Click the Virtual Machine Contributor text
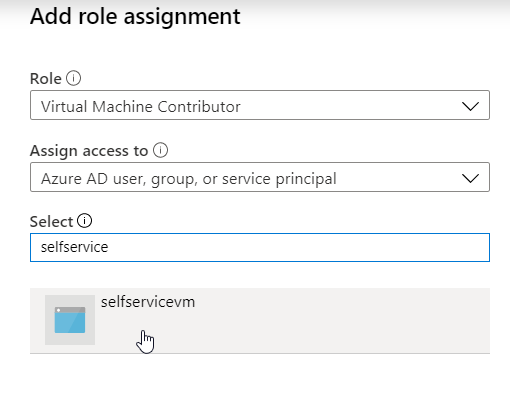 [140, 107]
